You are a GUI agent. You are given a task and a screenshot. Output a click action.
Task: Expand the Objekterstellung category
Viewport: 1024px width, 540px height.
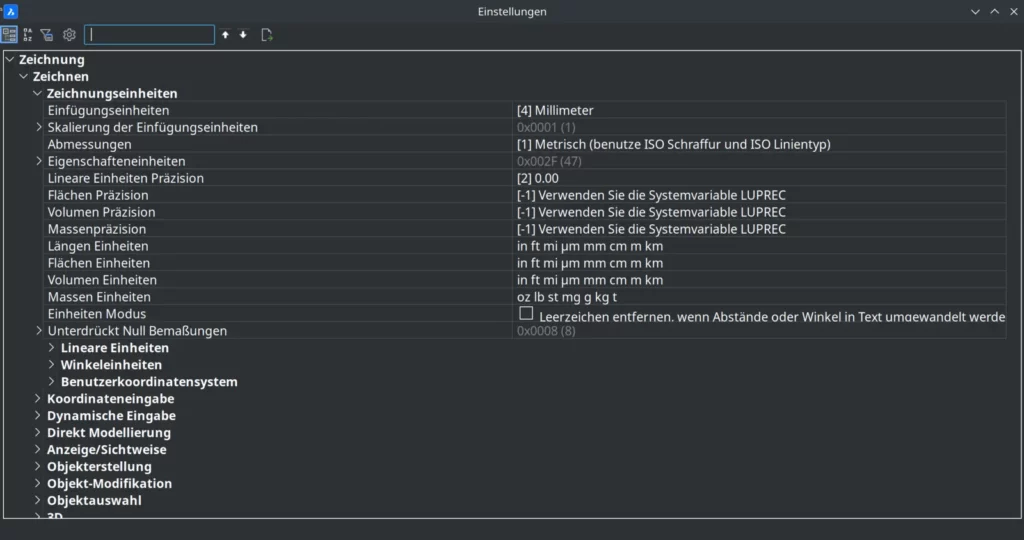pos(37,467)
